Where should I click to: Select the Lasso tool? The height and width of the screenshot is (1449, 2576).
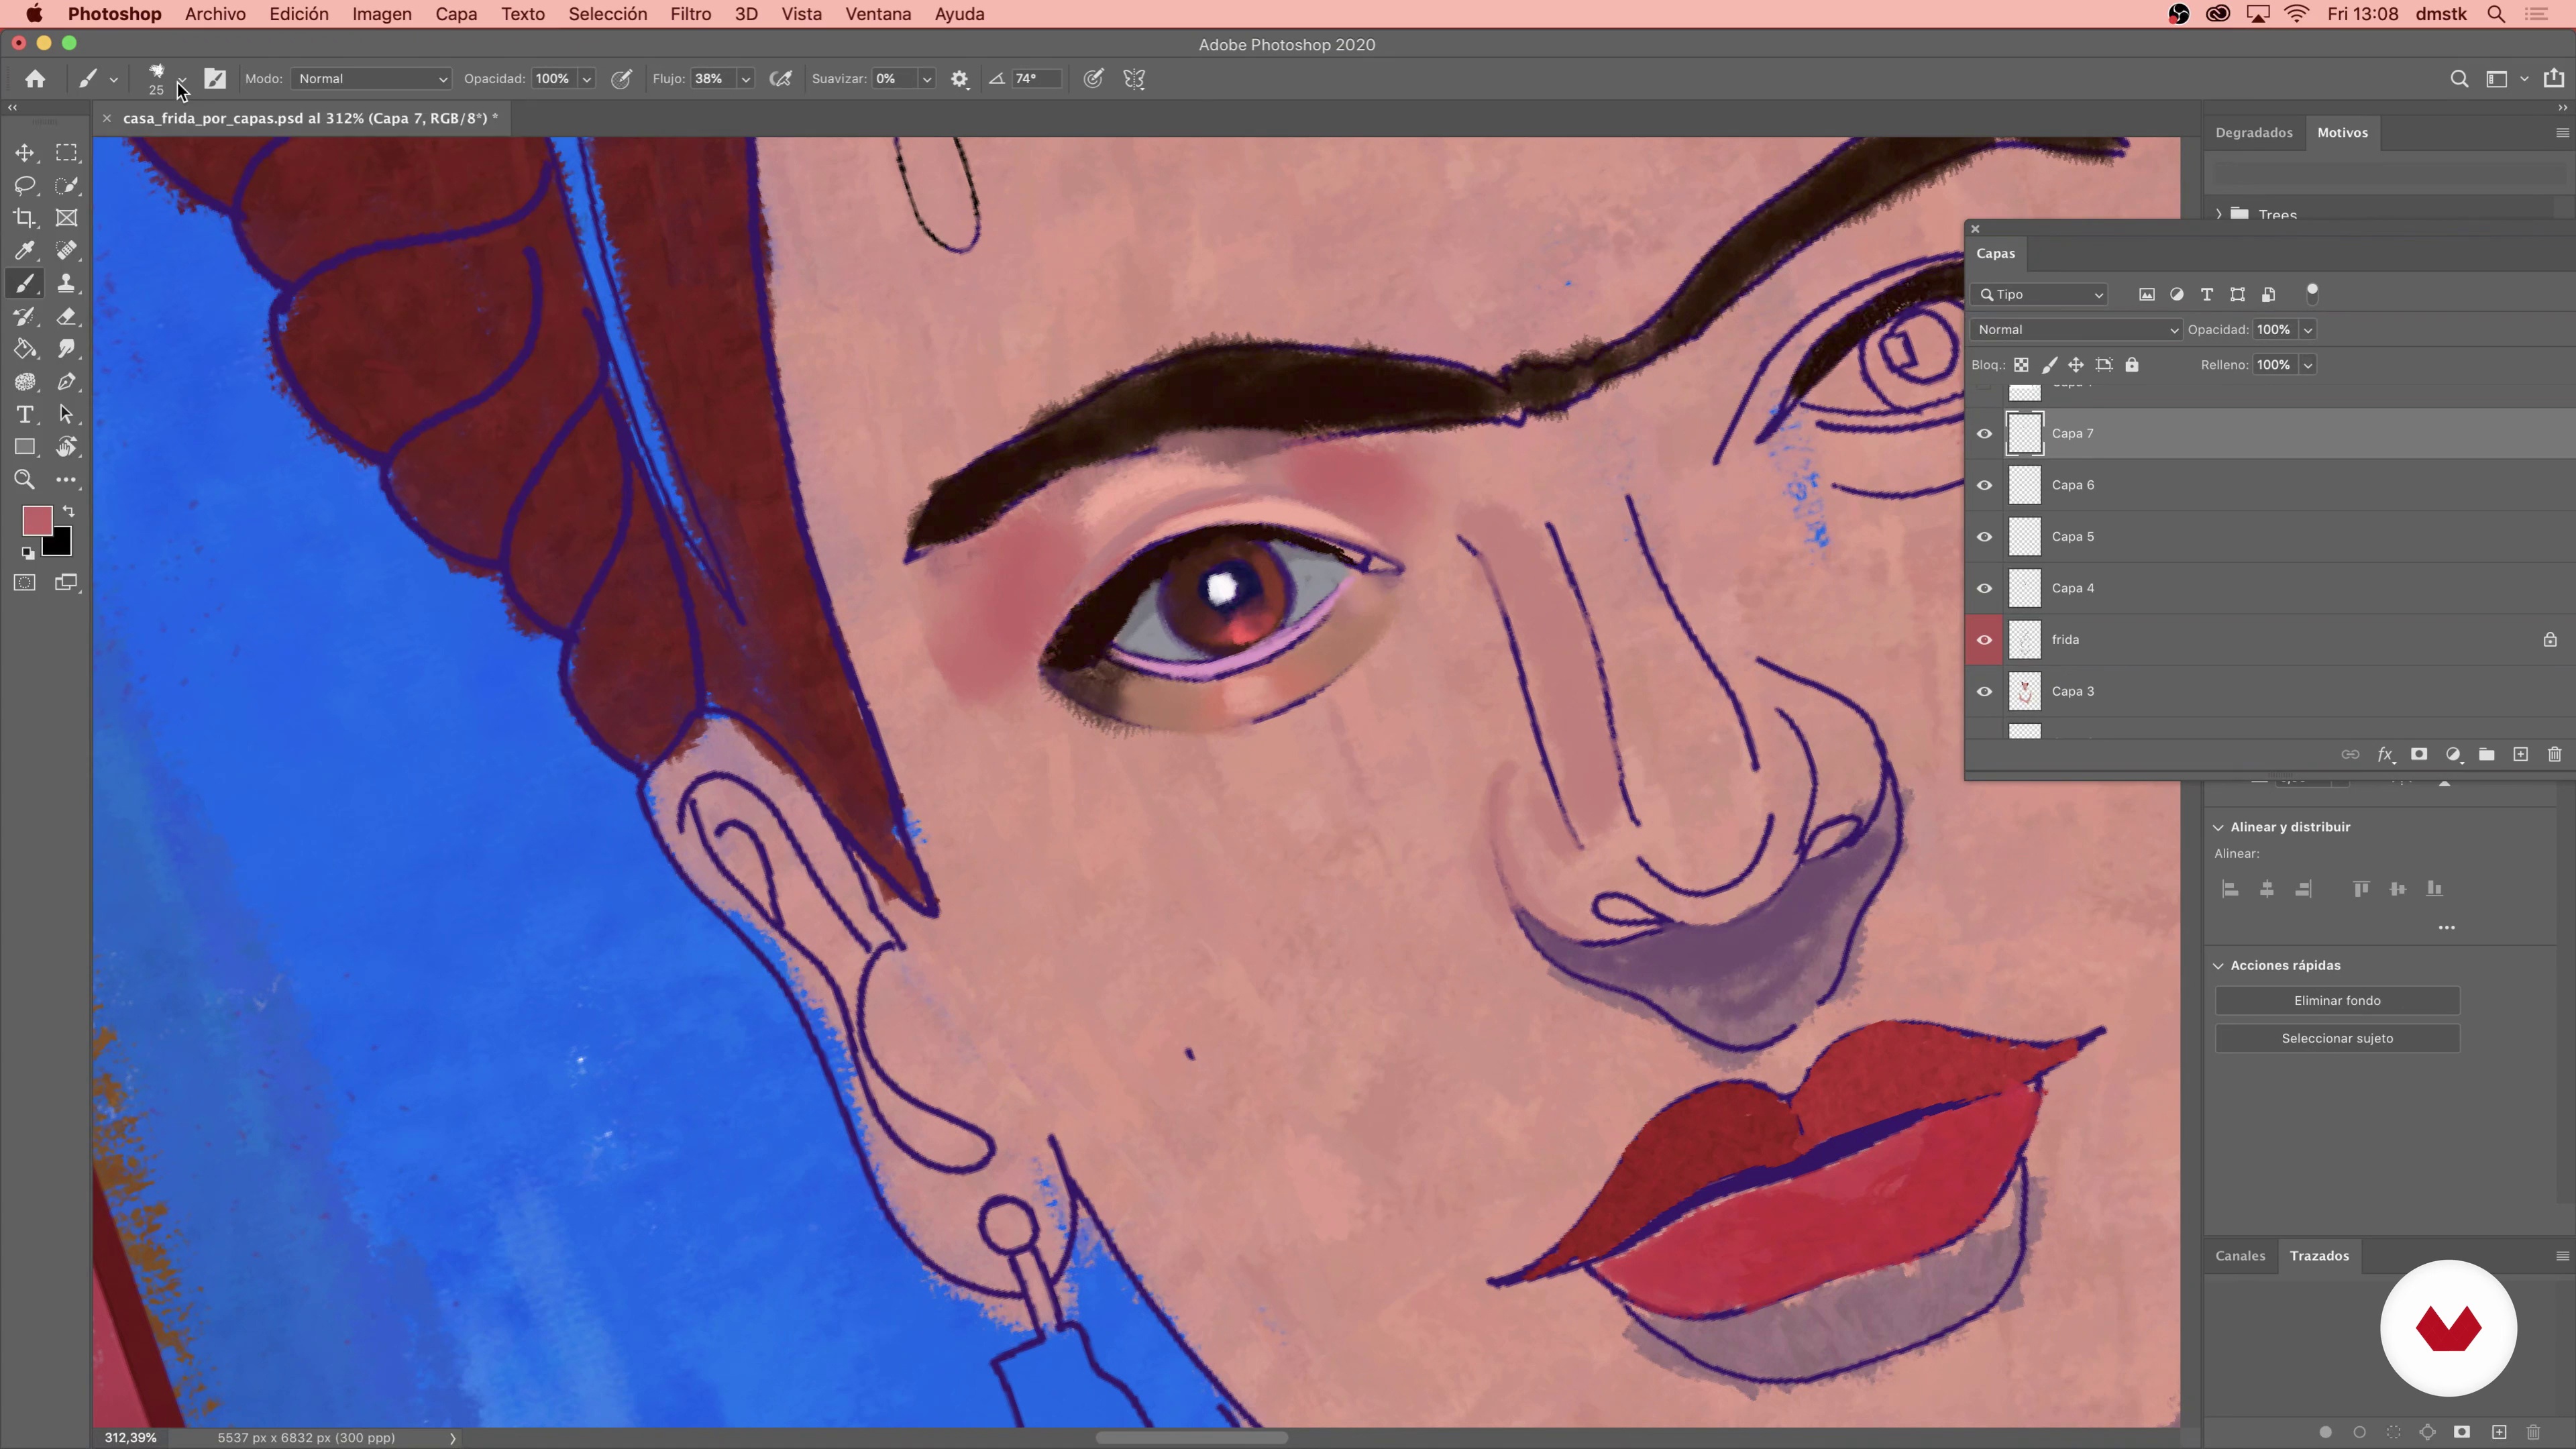[25, 185]
